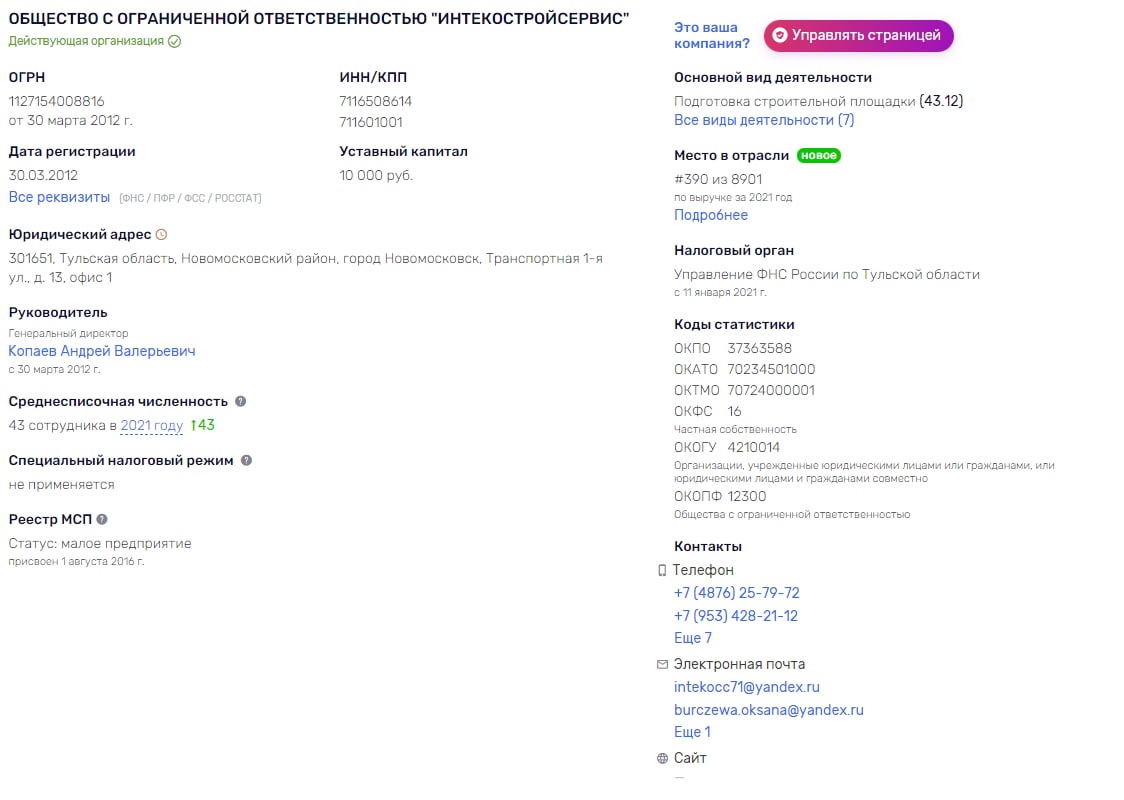Select the 2021 году headcount link

pos(152,425)
